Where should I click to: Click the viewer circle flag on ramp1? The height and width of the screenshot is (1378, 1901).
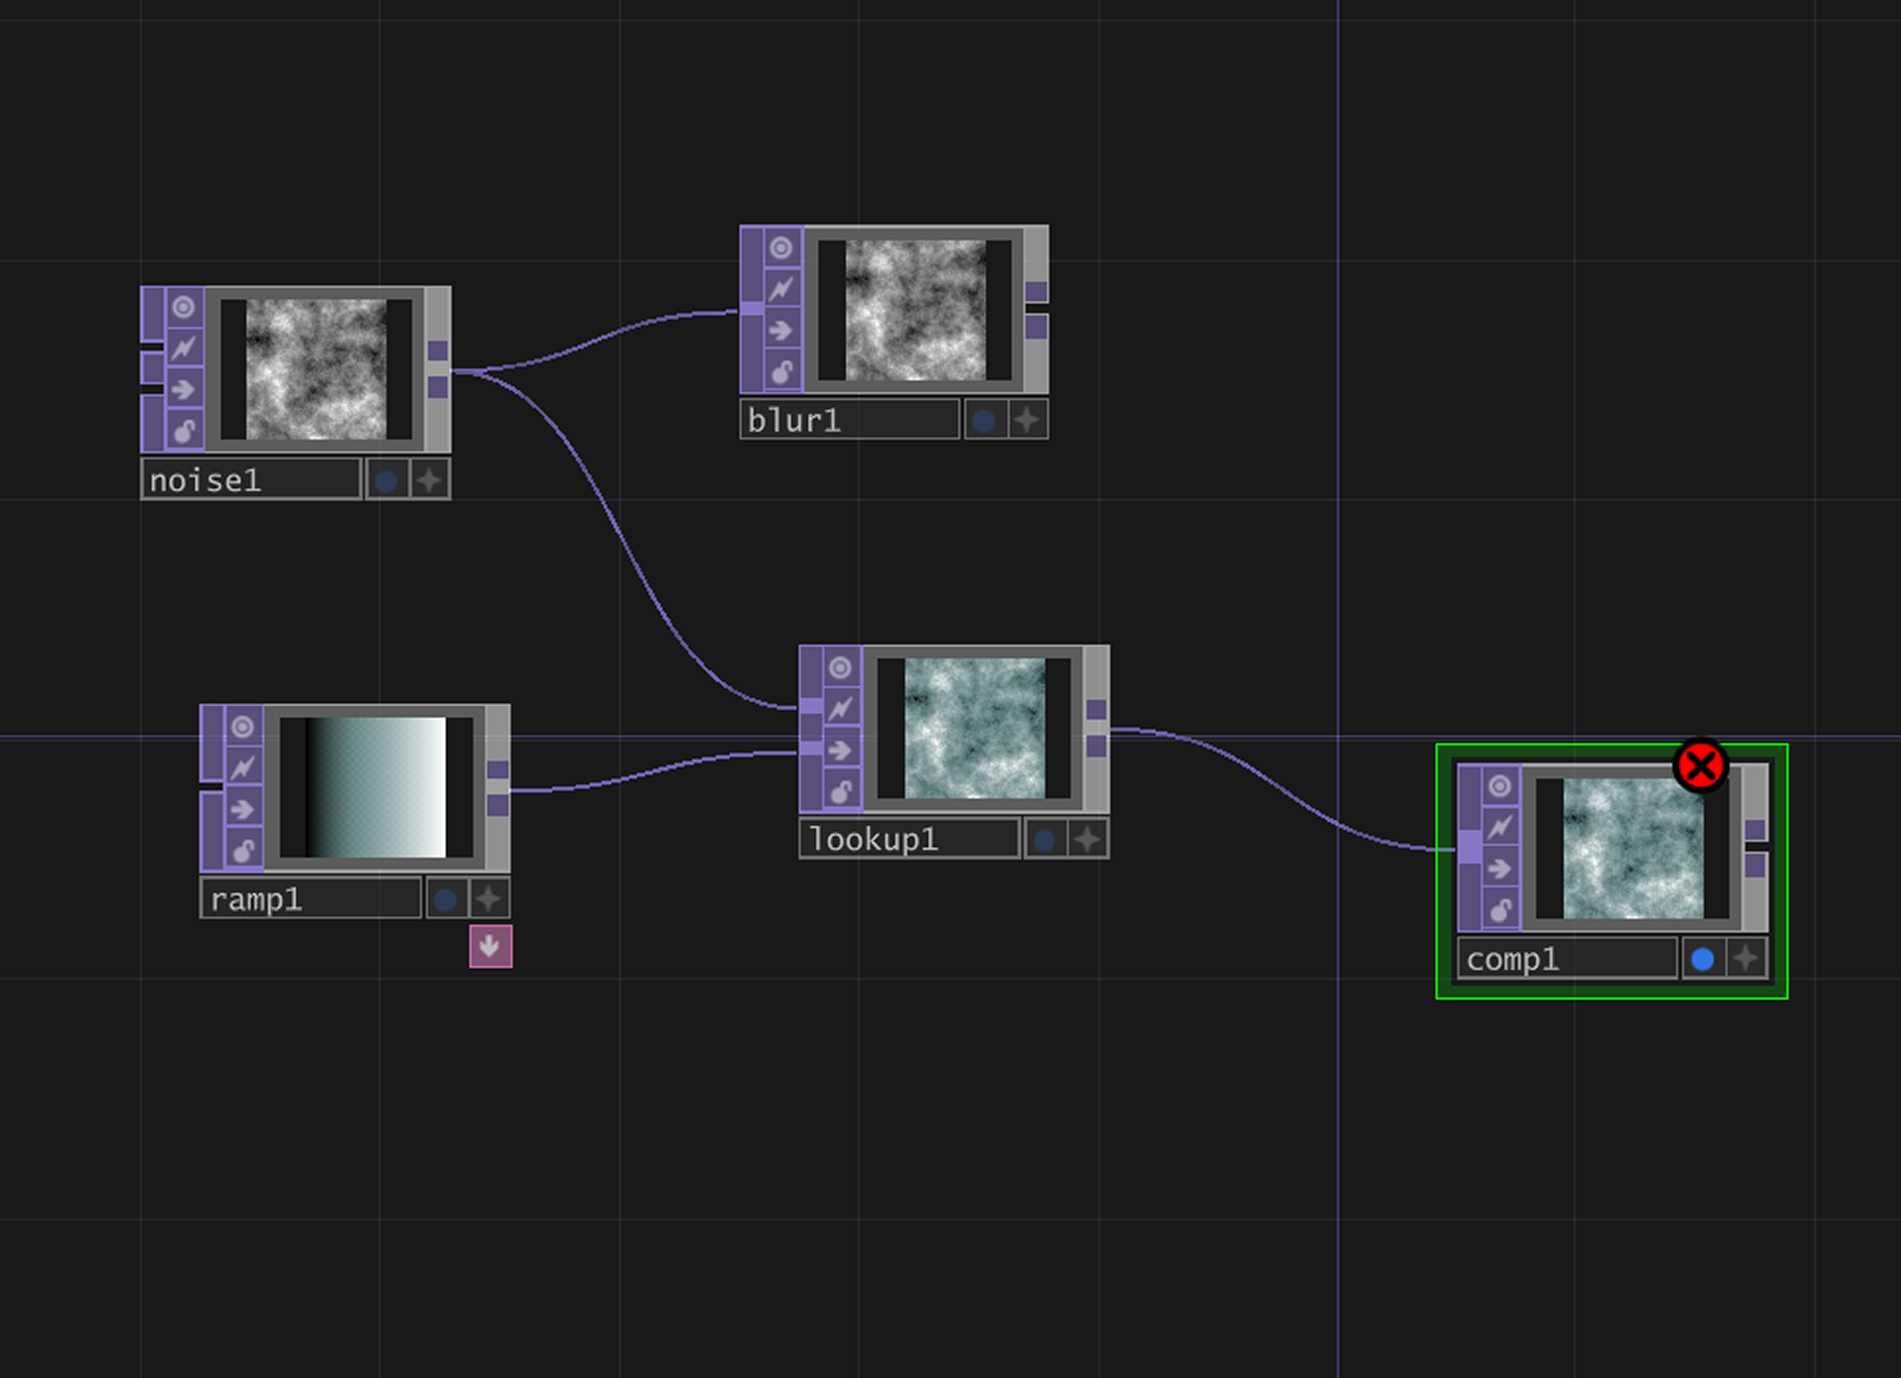tap(242, 727)
